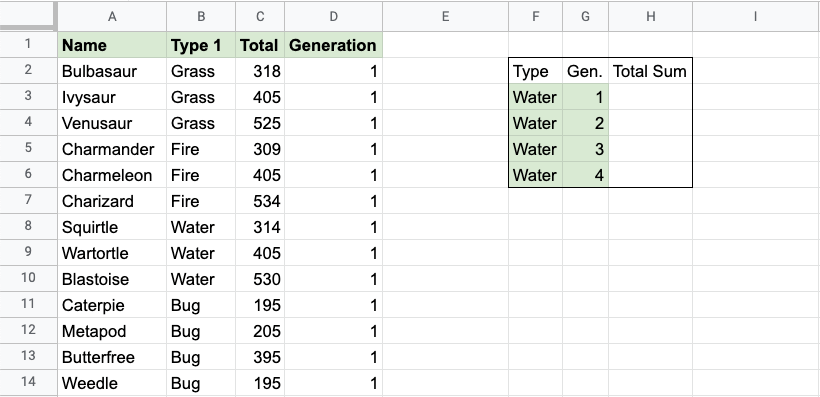
Task: Click the Type header in summary table
Action: tap(536, 71)
